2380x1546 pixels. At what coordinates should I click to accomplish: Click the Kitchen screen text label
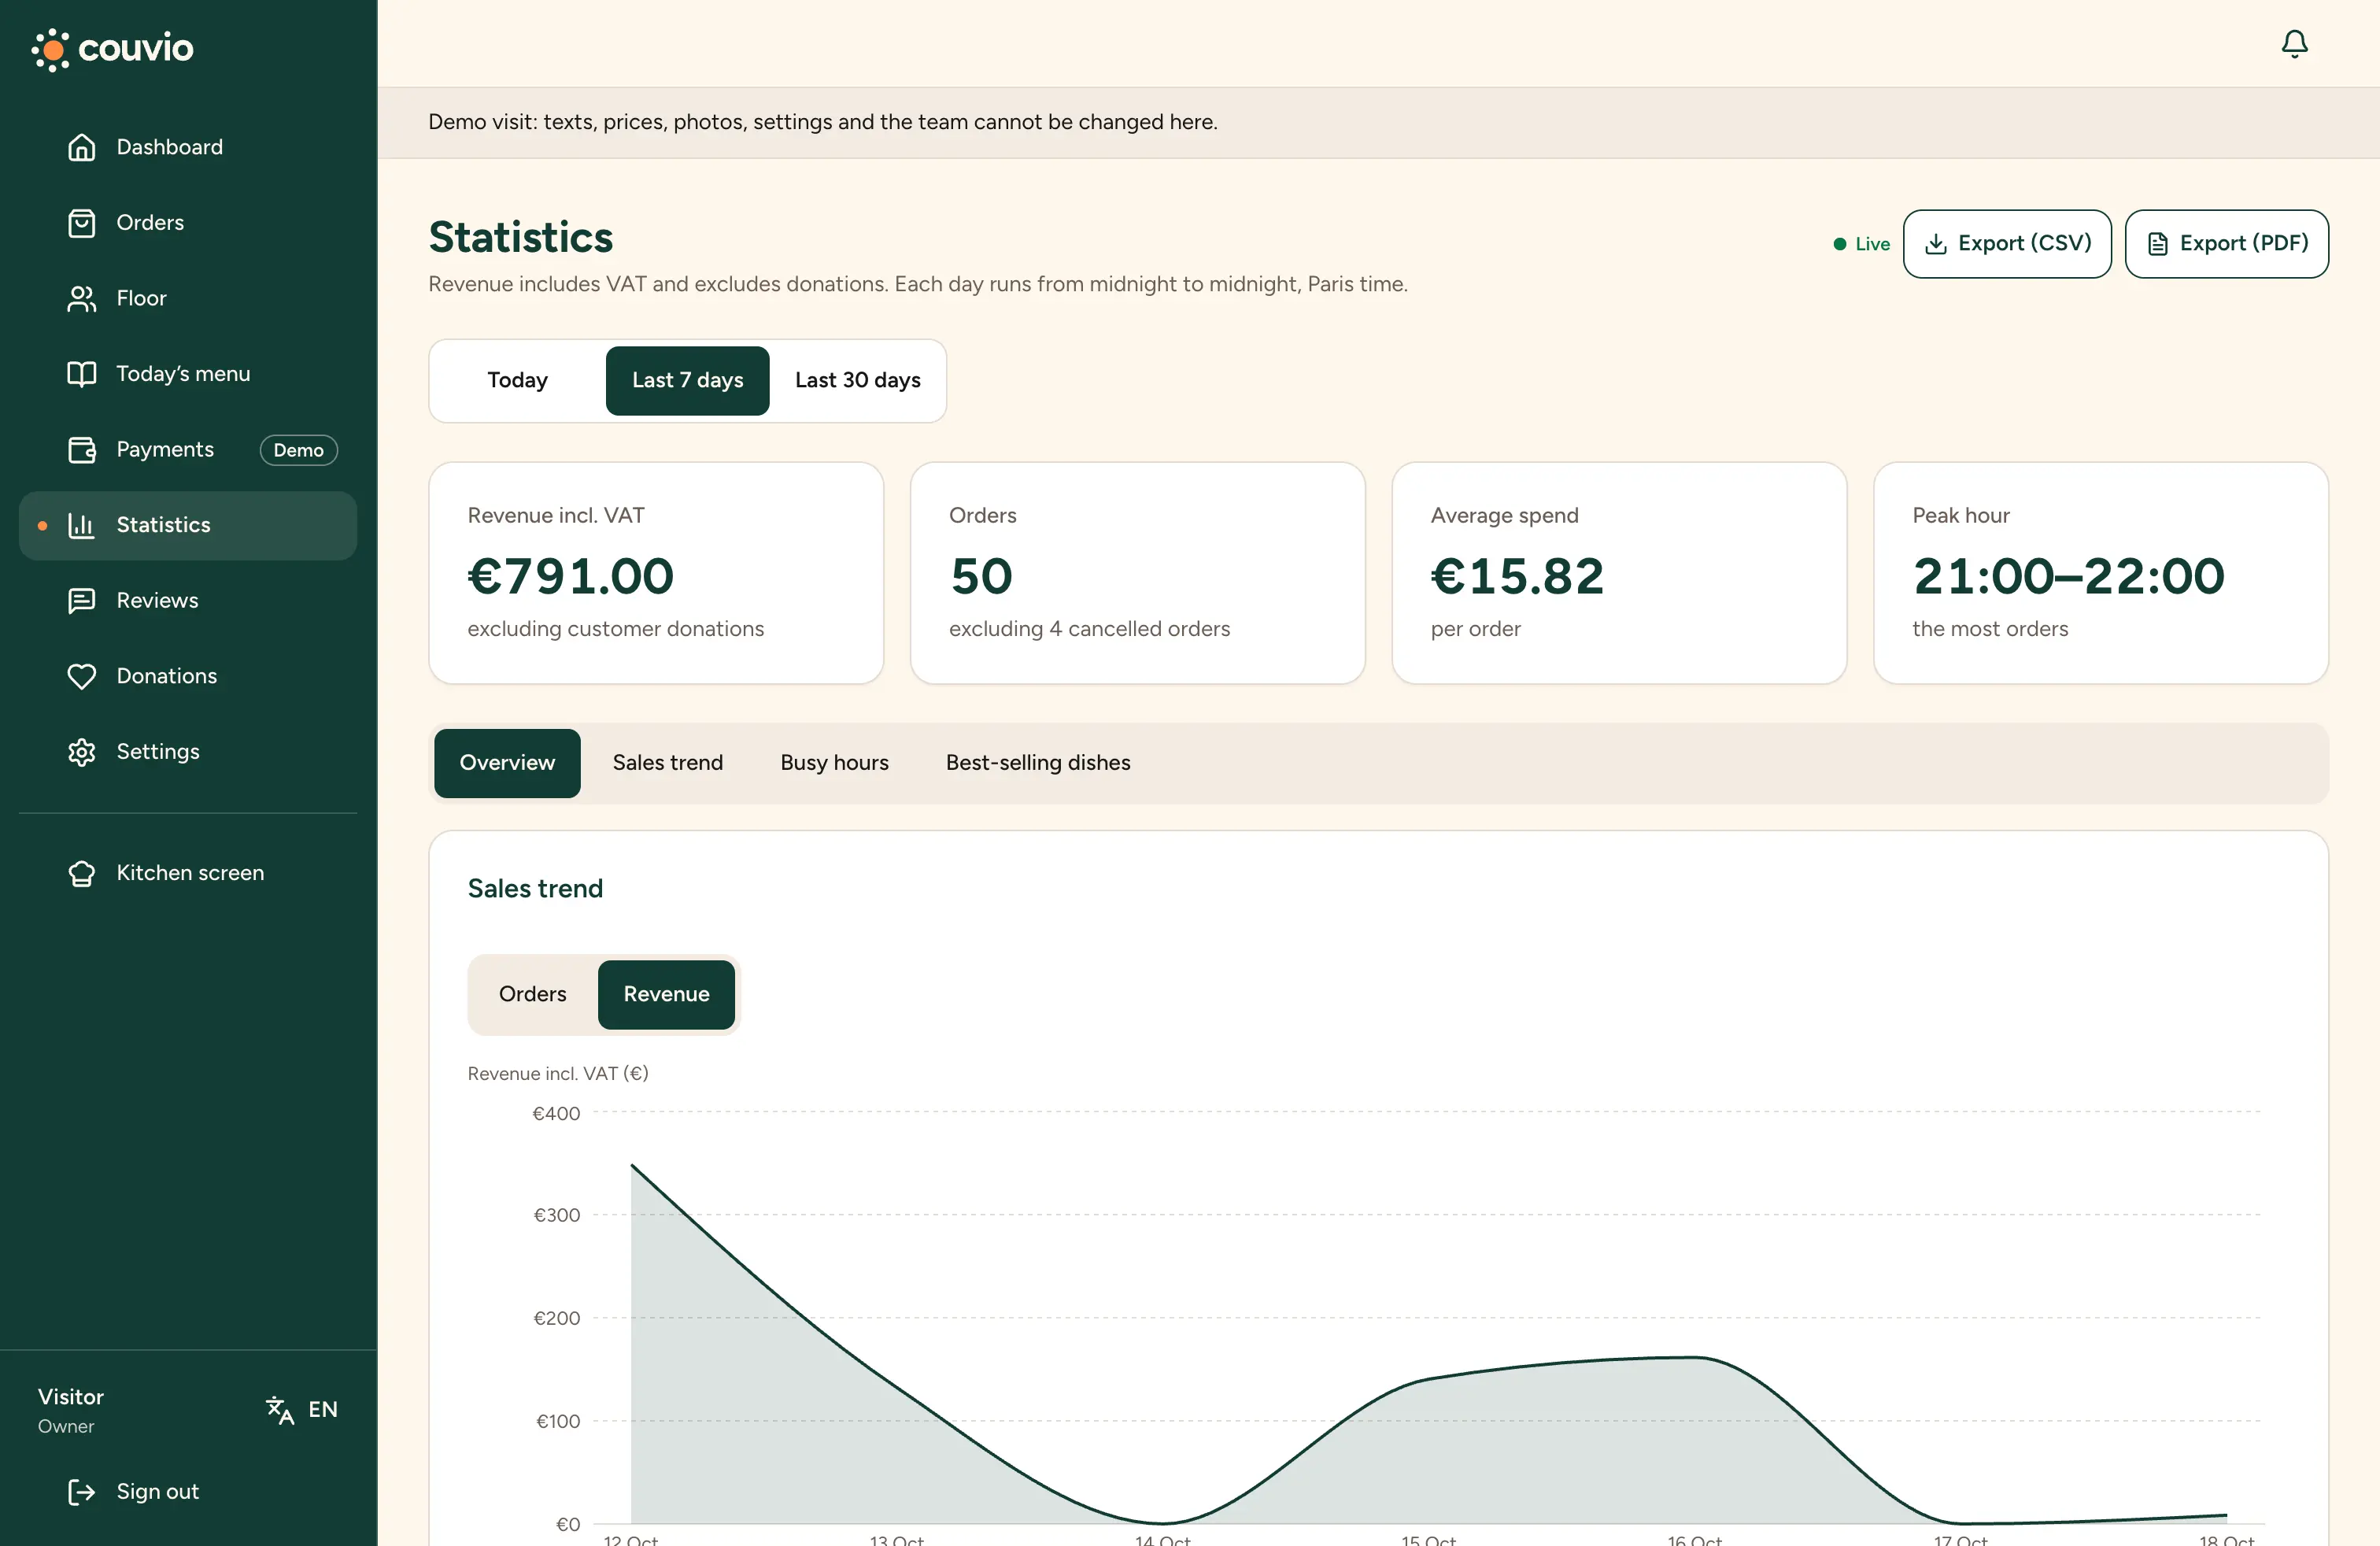click(191, 873)
